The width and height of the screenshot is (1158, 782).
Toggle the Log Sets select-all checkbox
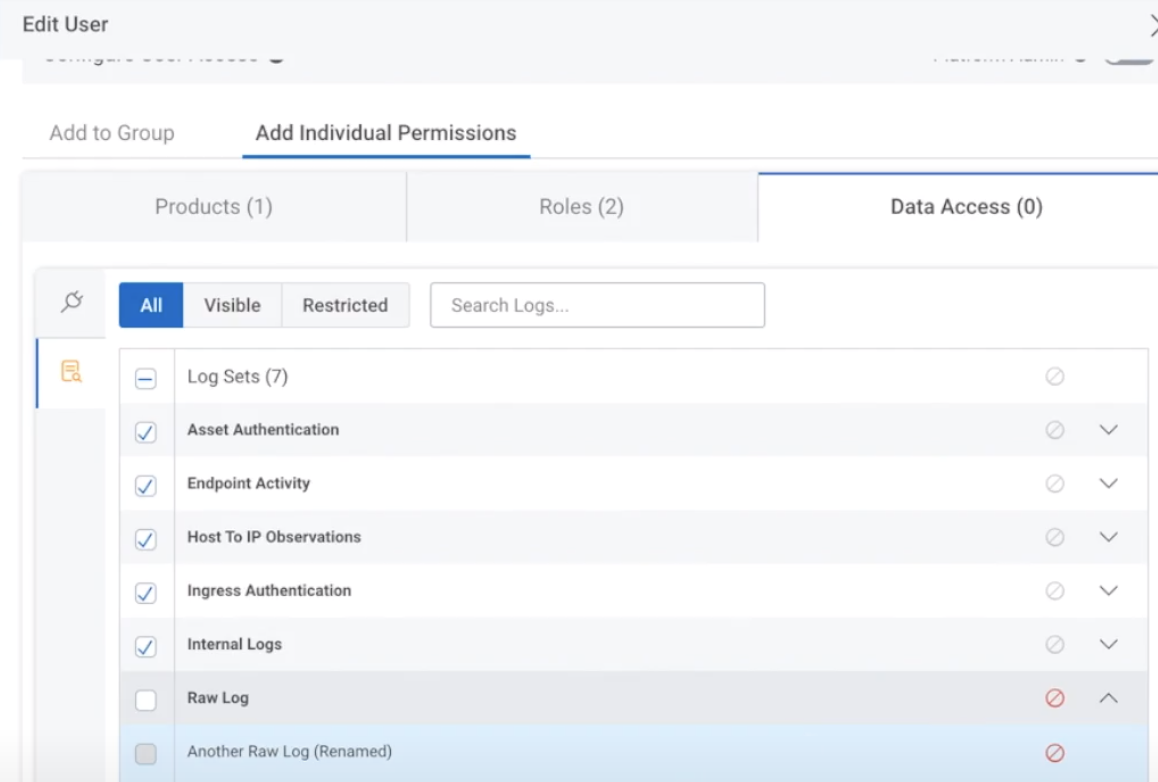pyautogui.click(x=145, y=379)
